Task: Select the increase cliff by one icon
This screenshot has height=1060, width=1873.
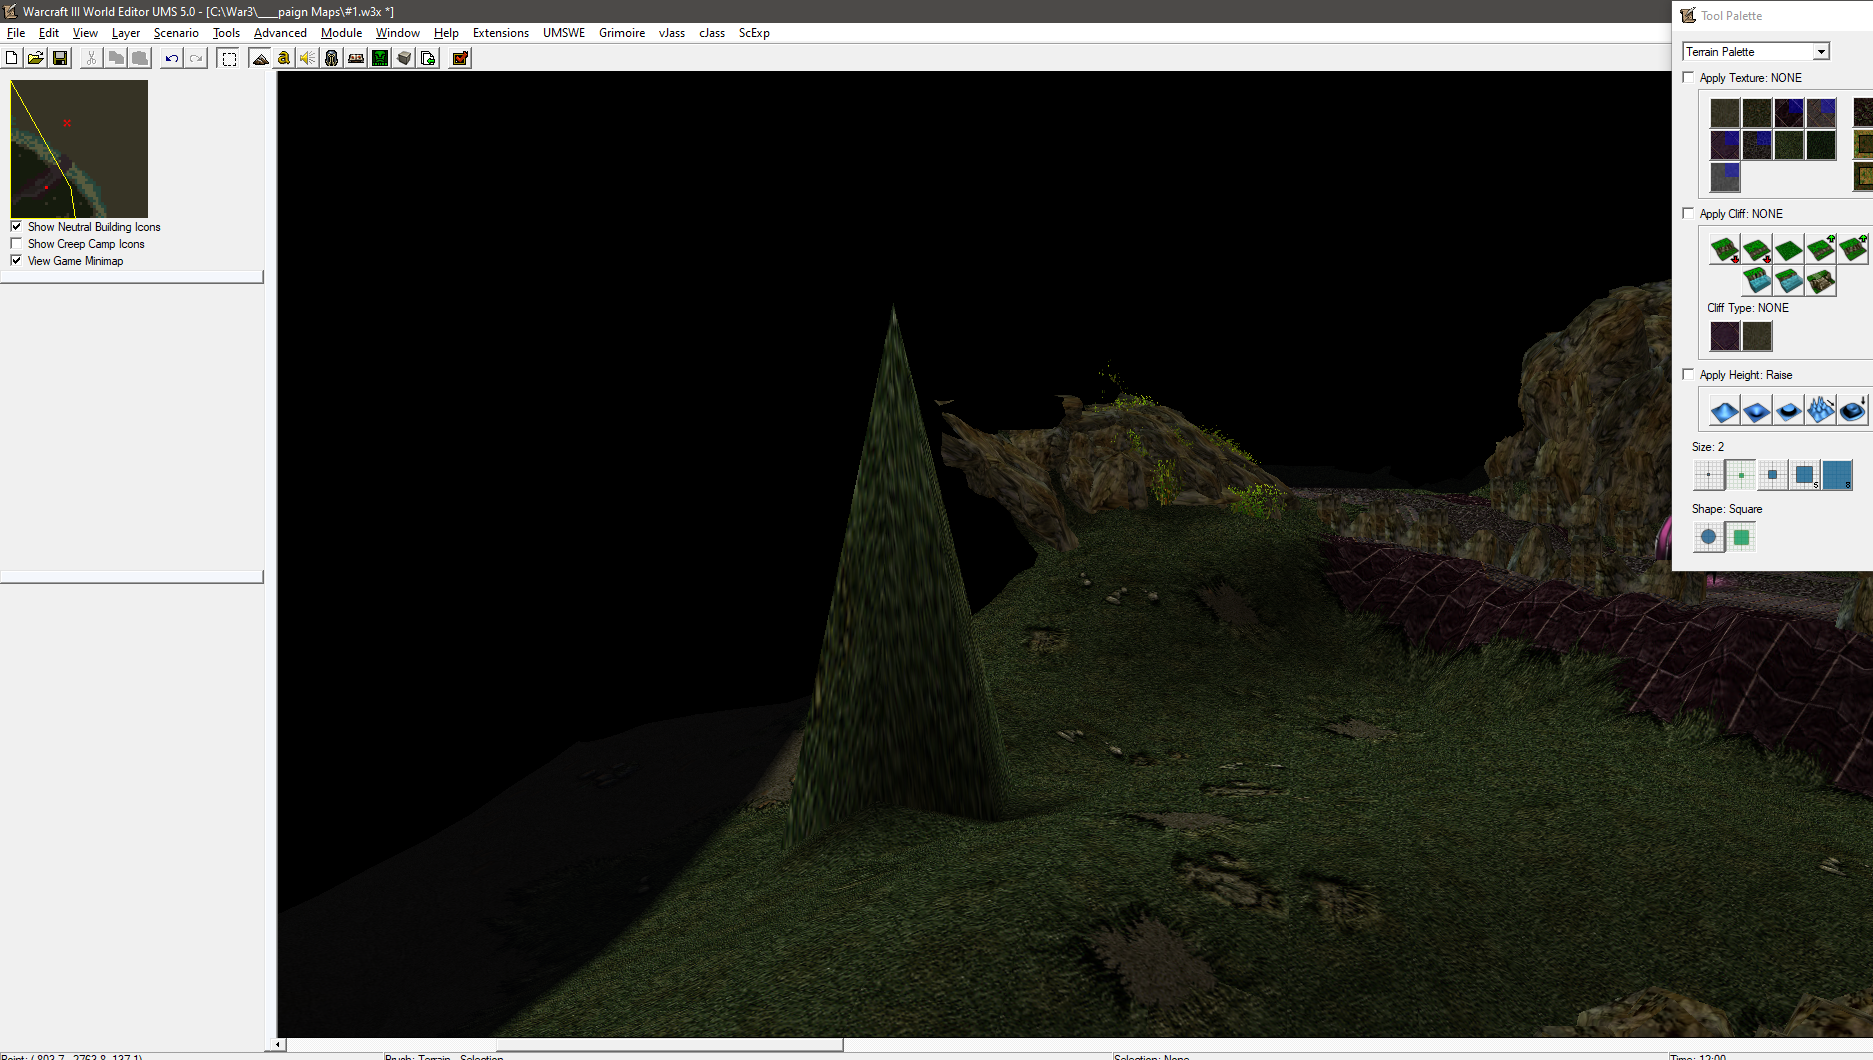Action: tap(1821, 249)
